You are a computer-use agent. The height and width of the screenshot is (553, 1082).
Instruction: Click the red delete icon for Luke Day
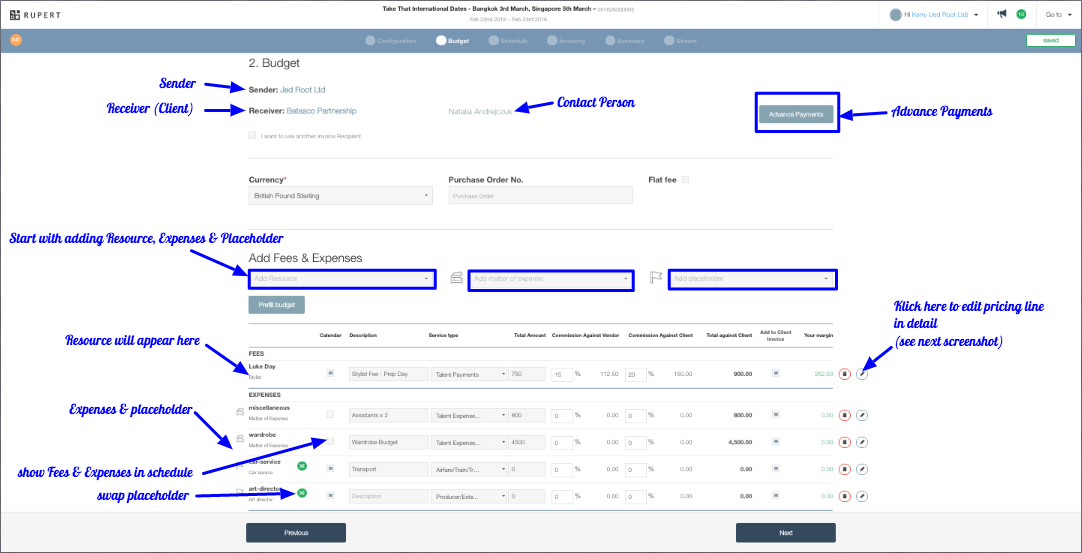(x=844, y=374)
